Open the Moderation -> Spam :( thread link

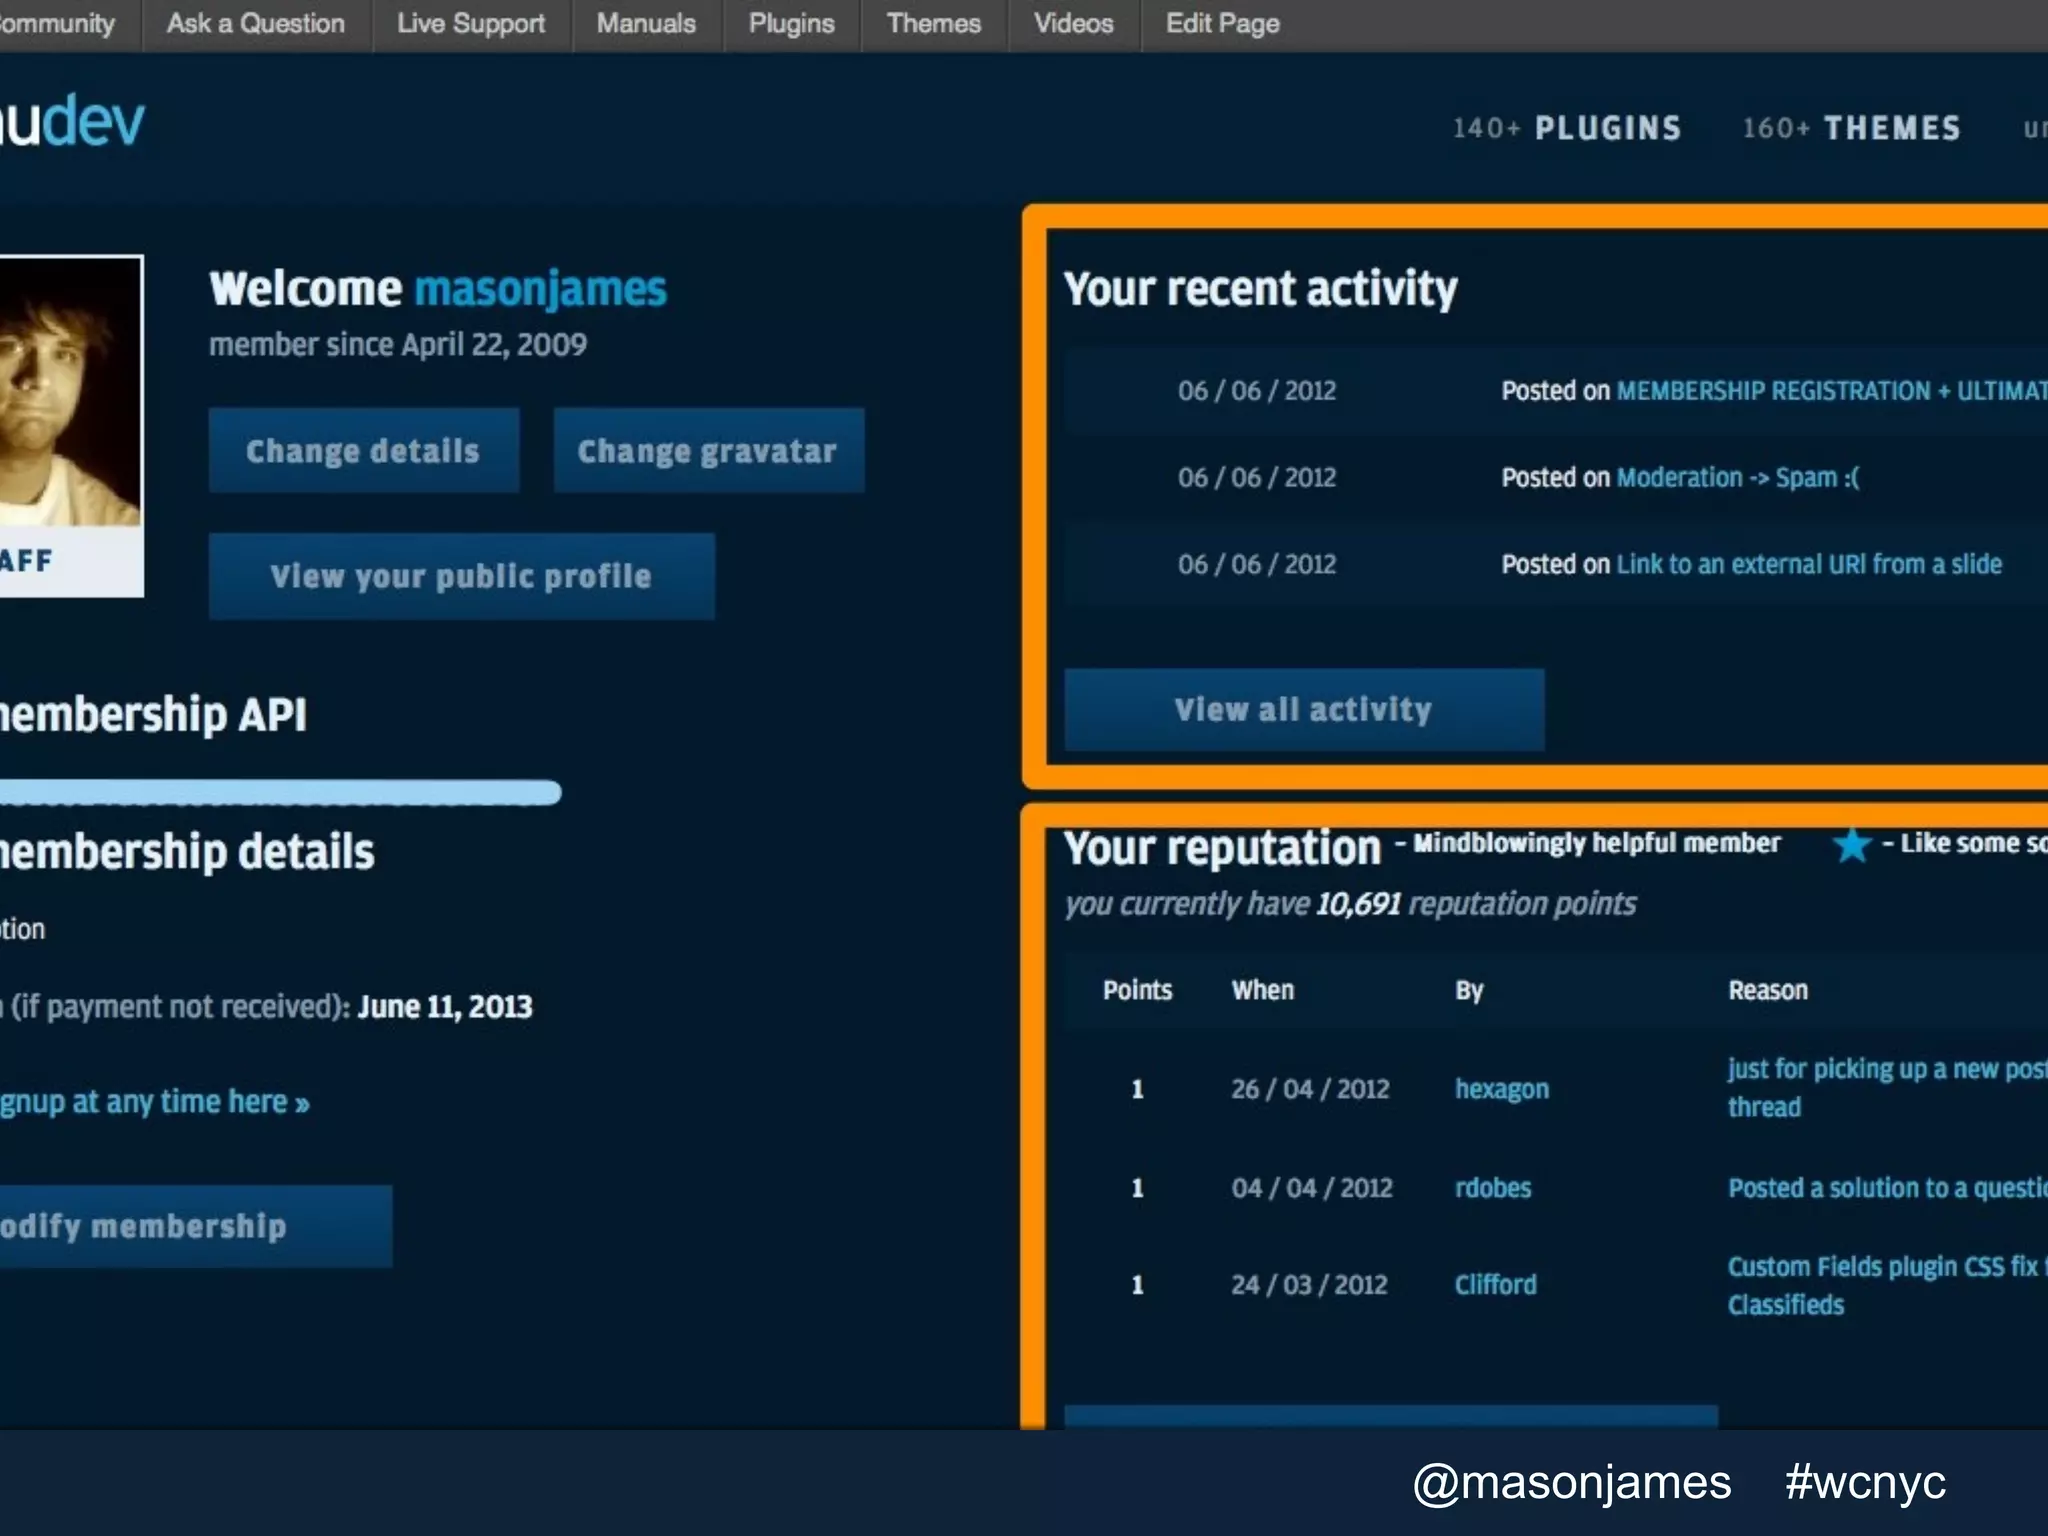(x=1737, y=478)
